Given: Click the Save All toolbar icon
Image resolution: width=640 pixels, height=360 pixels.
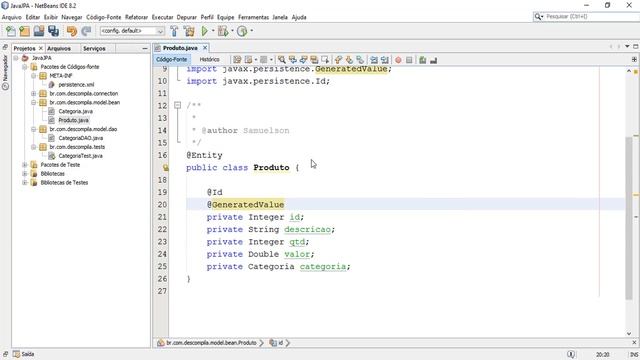Looking at the screenshot, I should tap(53, 31).
